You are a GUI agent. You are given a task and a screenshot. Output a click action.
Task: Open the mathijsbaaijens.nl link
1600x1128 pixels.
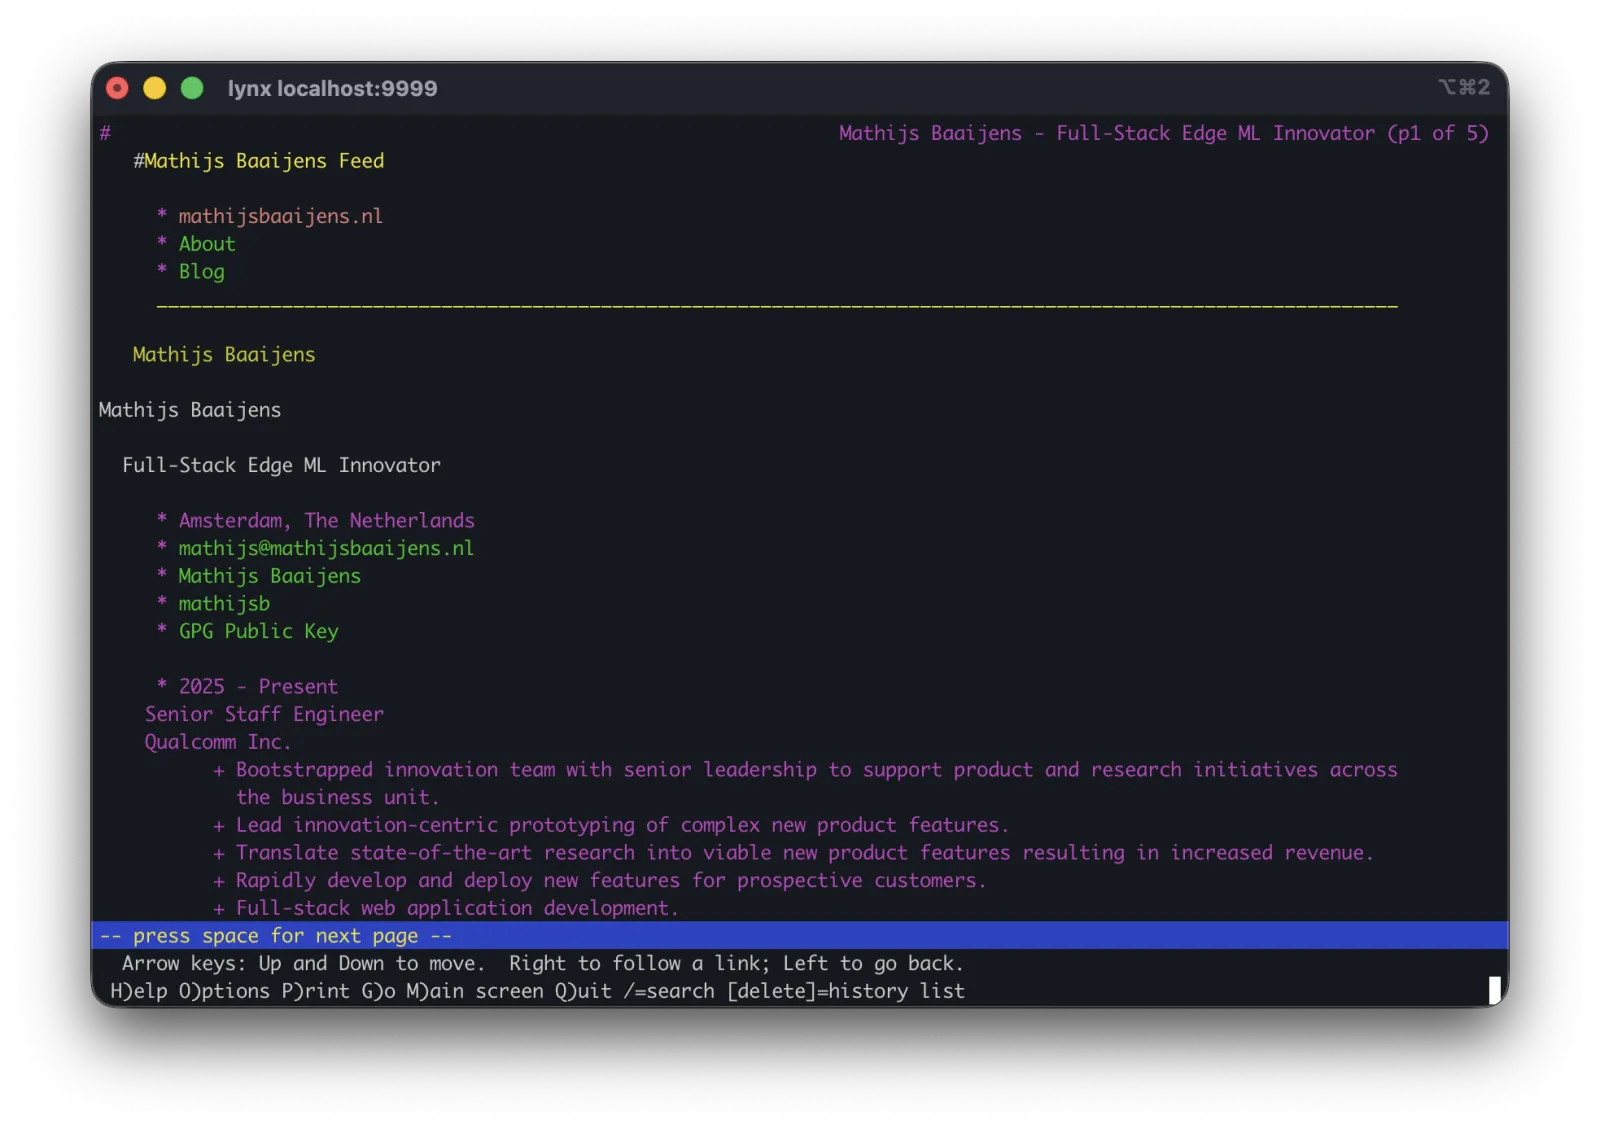(280, 215)
